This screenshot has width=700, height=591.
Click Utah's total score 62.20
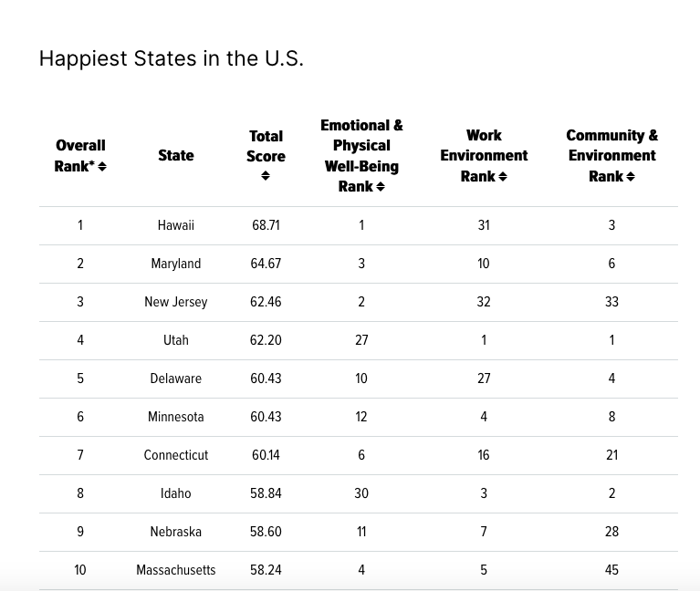[x=266, y=340]
